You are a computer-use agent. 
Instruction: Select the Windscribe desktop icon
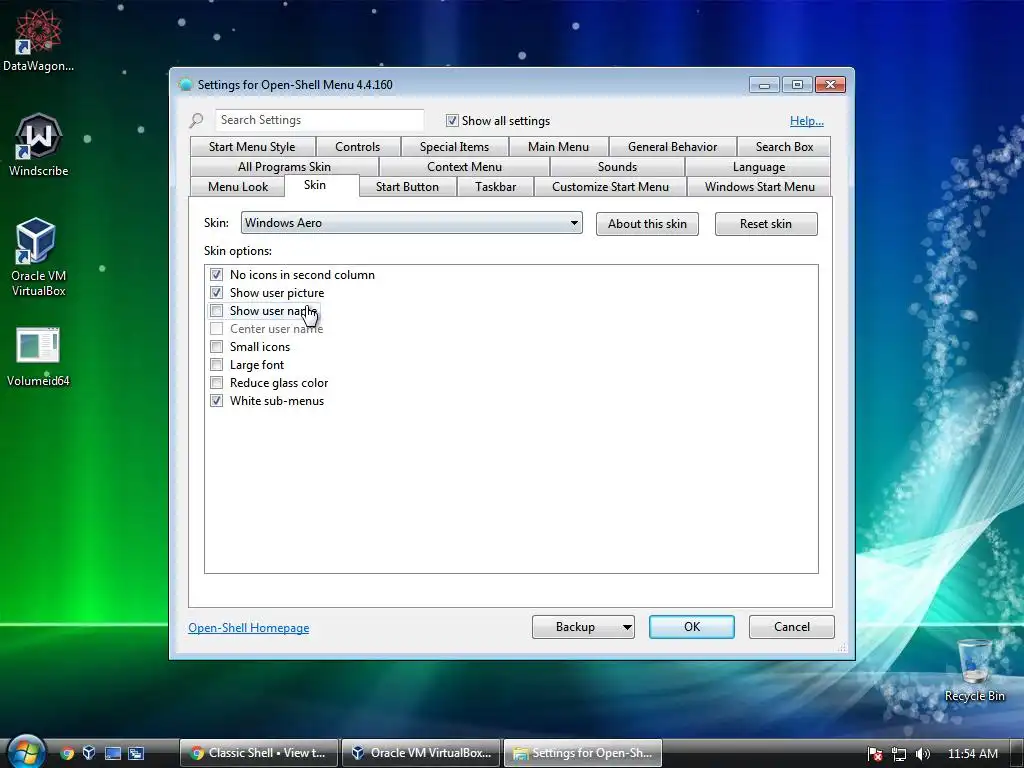38,145
